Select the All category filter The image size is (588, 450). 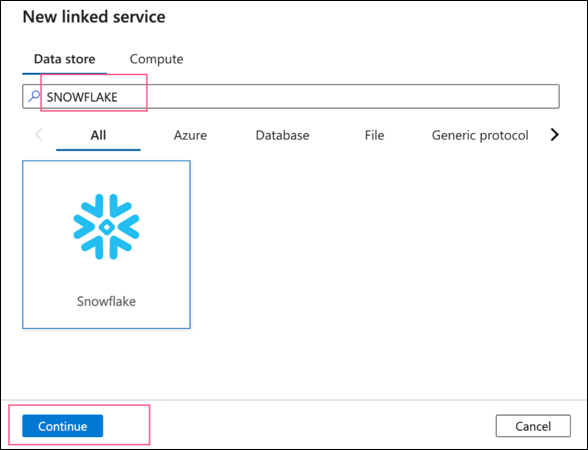98,135
